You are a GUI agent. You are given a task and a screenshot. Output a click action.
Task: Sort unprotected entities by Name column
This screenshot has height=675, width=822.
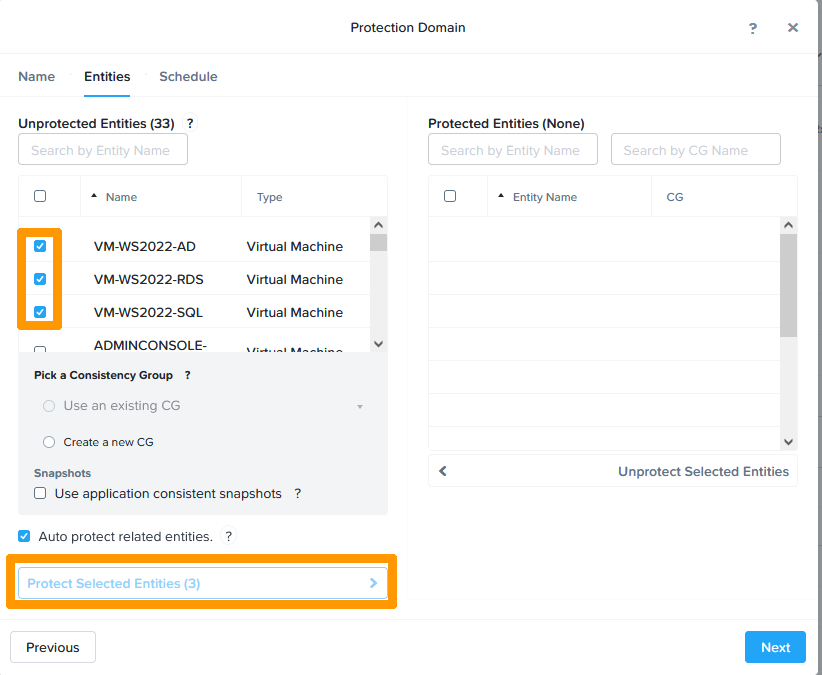[x=121, y=197]
